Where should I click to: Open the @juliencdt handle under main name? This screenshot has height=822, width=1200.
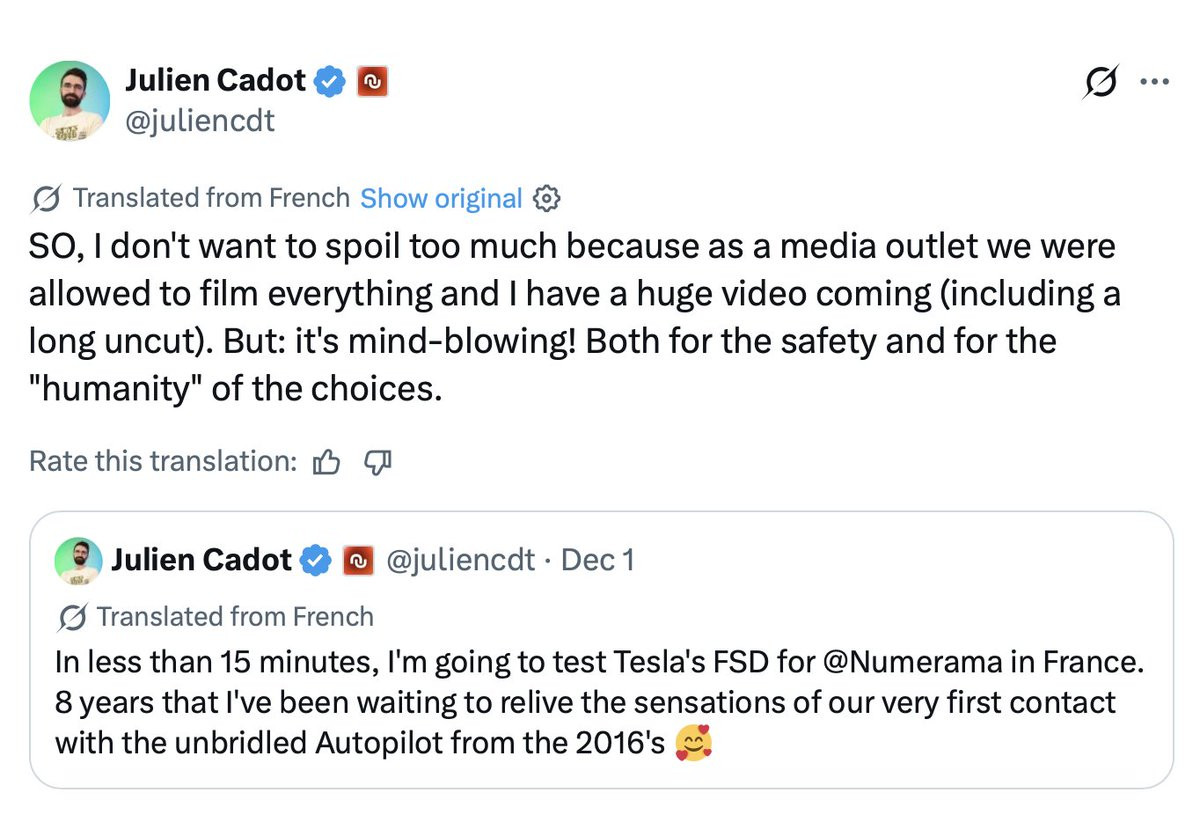(199, 121)
